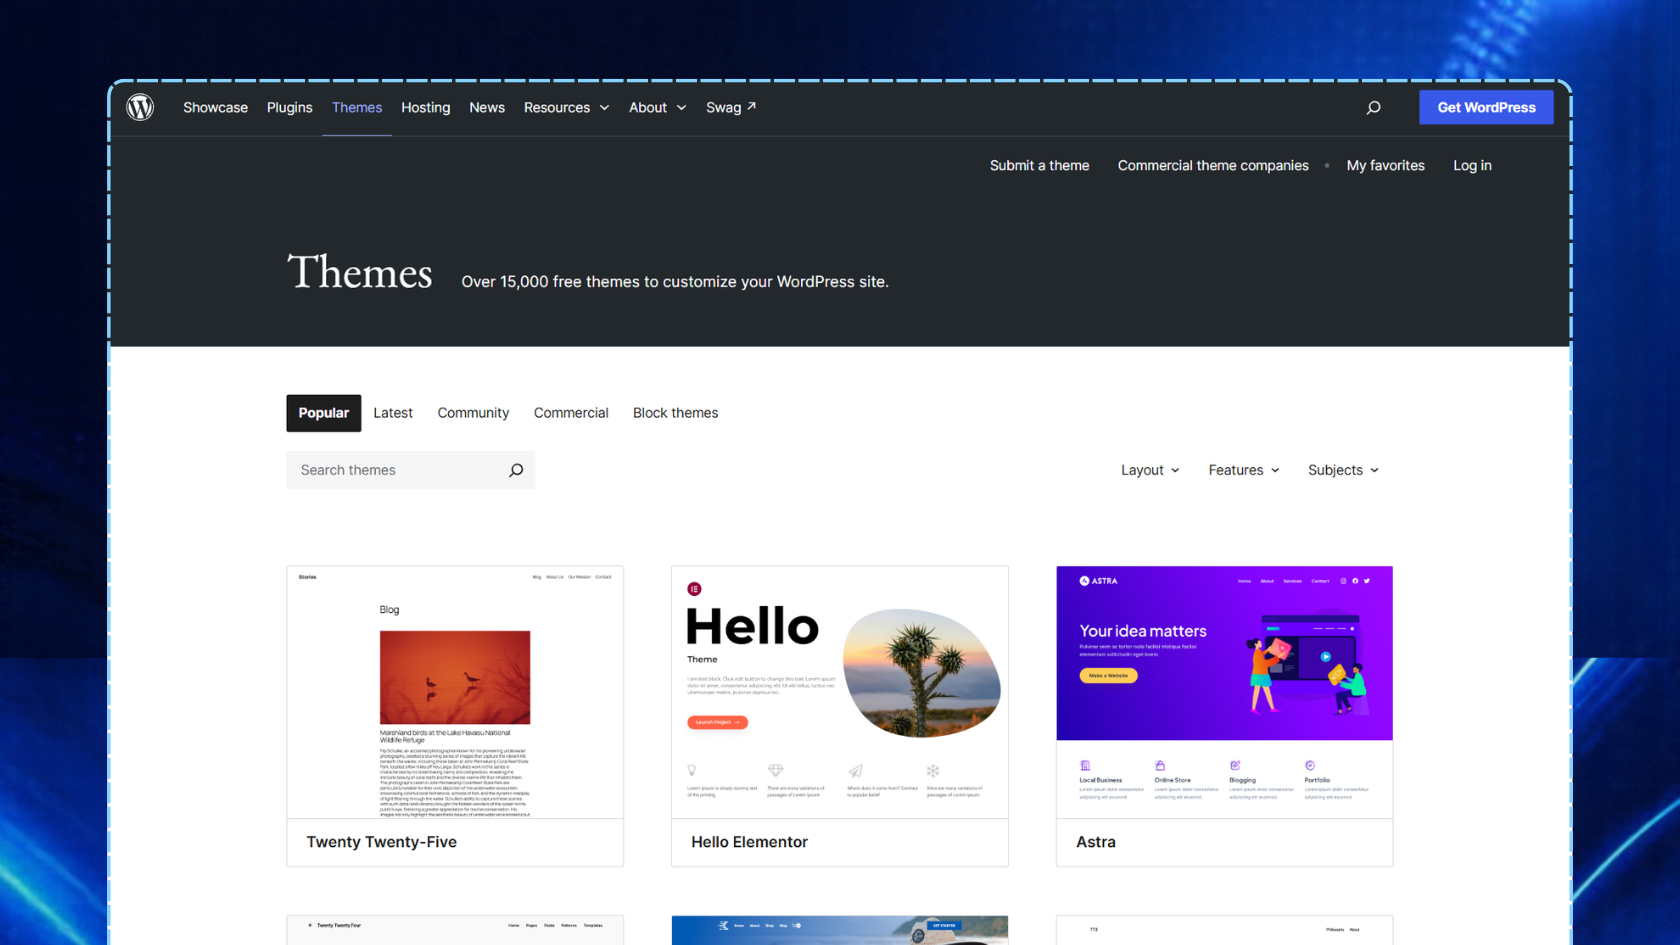This screenshot has width=1680, height=945.
Task: Open the Subjects filter dropdown
Action: (1343, 470)
